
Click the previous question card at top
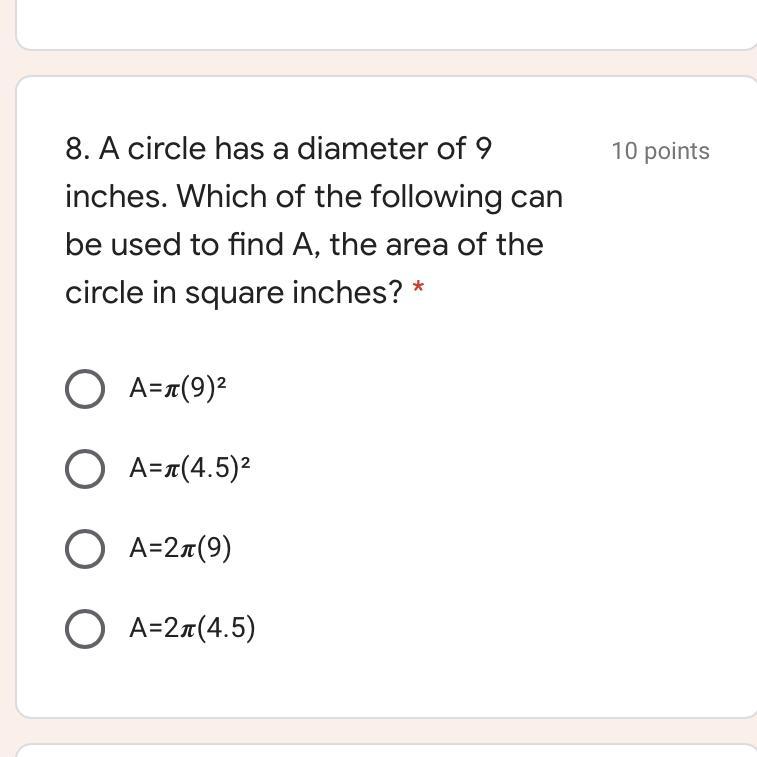[x=386, y=24]
